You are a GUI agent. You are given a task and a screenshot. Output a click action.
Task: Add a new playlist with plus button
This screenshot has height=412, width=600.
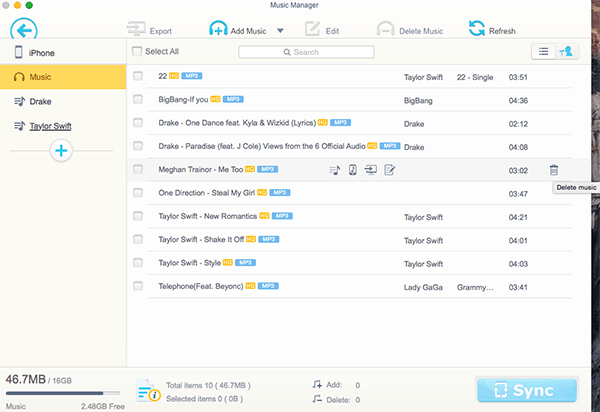point(61,150)
